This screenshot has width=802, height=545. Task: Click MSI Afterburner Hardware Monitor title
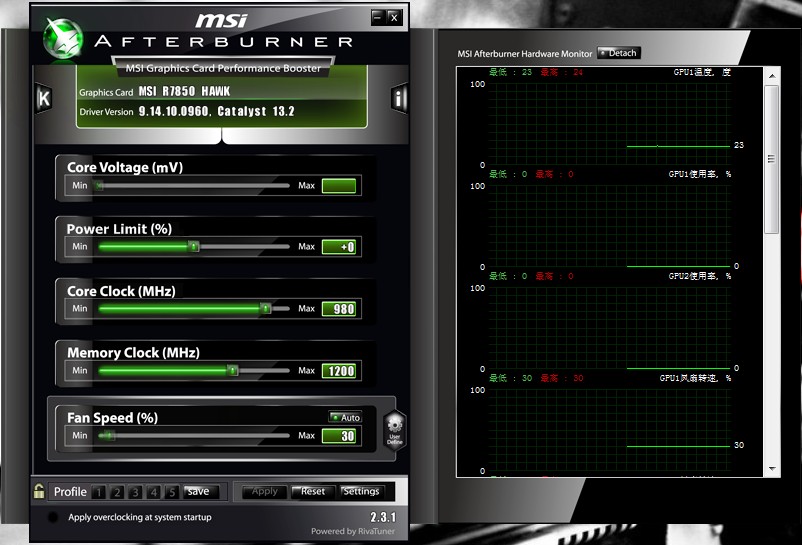[525, 54]
